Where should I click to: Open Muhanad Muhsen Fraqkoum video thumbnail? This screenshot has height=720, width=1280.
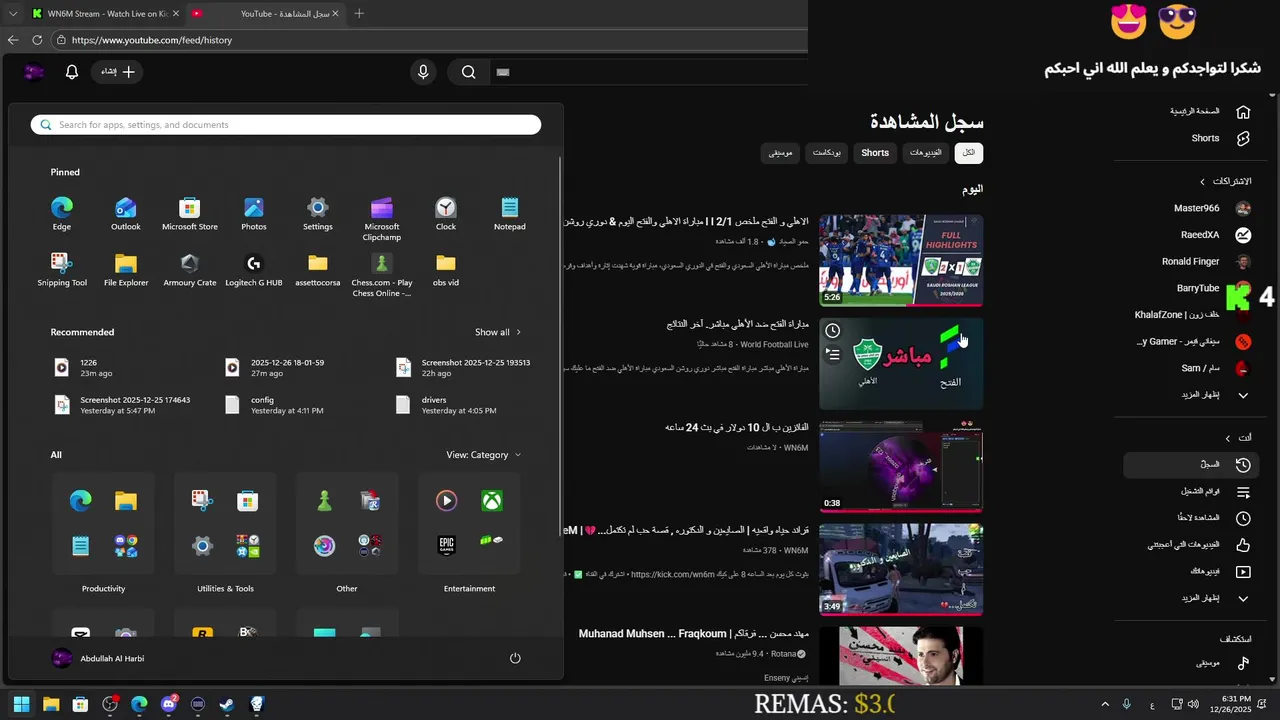tap(901, 656)
